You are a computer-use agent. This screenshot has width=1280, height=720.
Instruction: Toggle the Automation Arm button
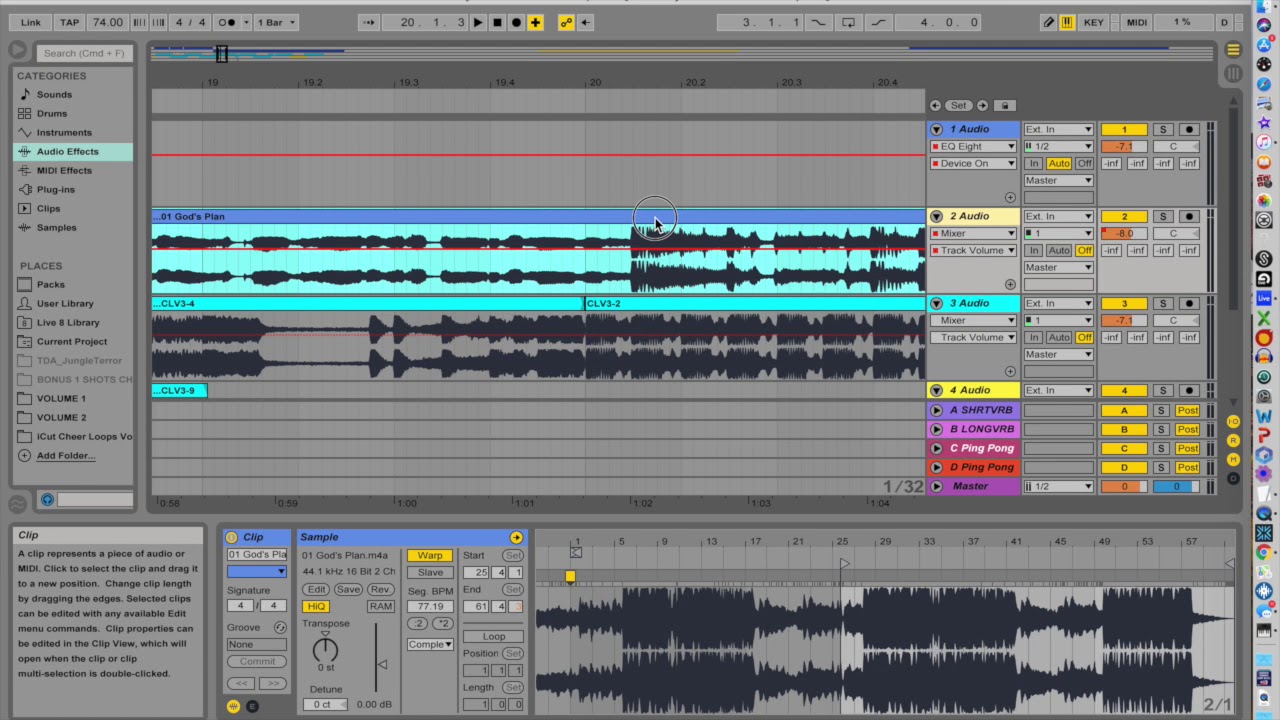click(566, 22)
